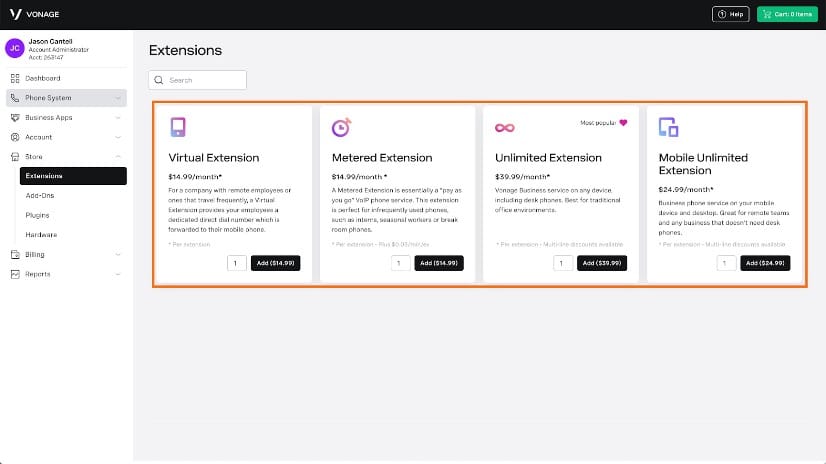Open the cart with 0 items
Screen dimensions: 826x464
tap(785, 14)
